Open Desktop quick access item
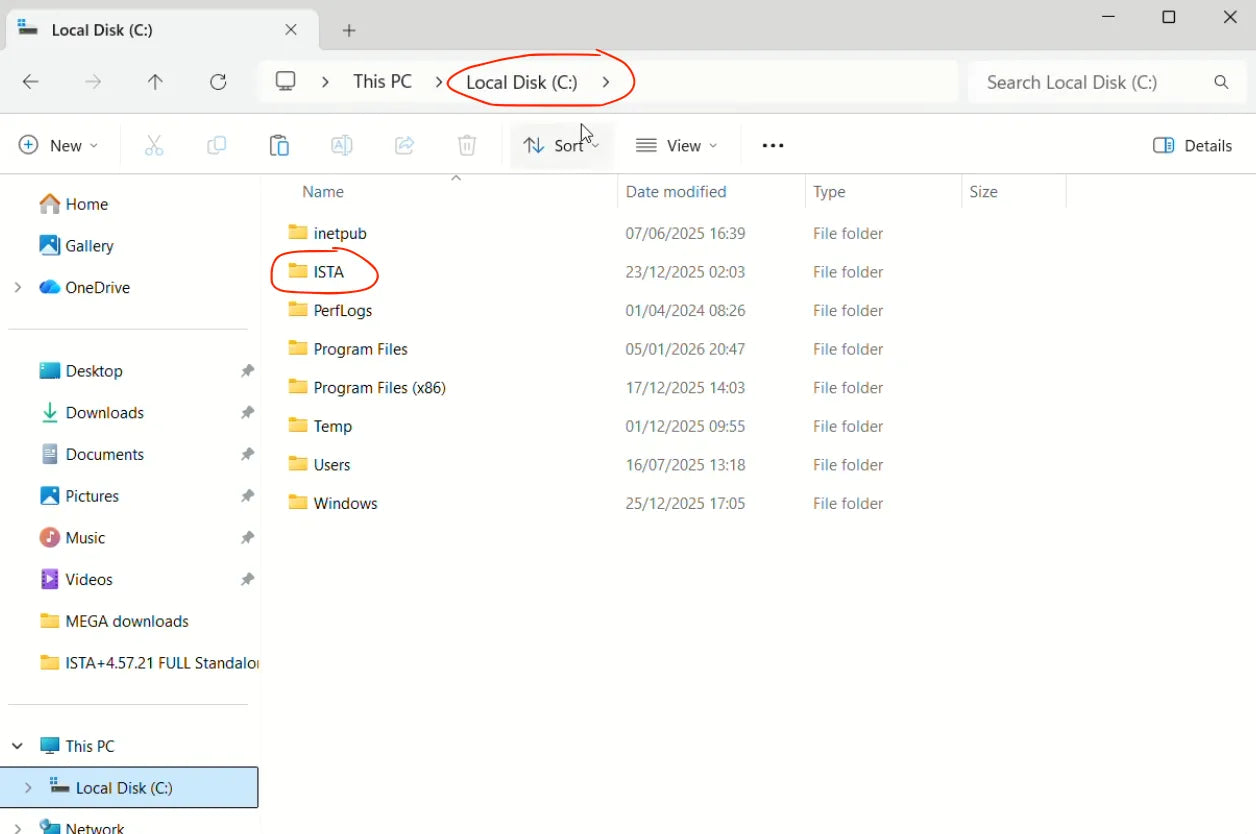 pyautogui.click(x=81, y=371)
